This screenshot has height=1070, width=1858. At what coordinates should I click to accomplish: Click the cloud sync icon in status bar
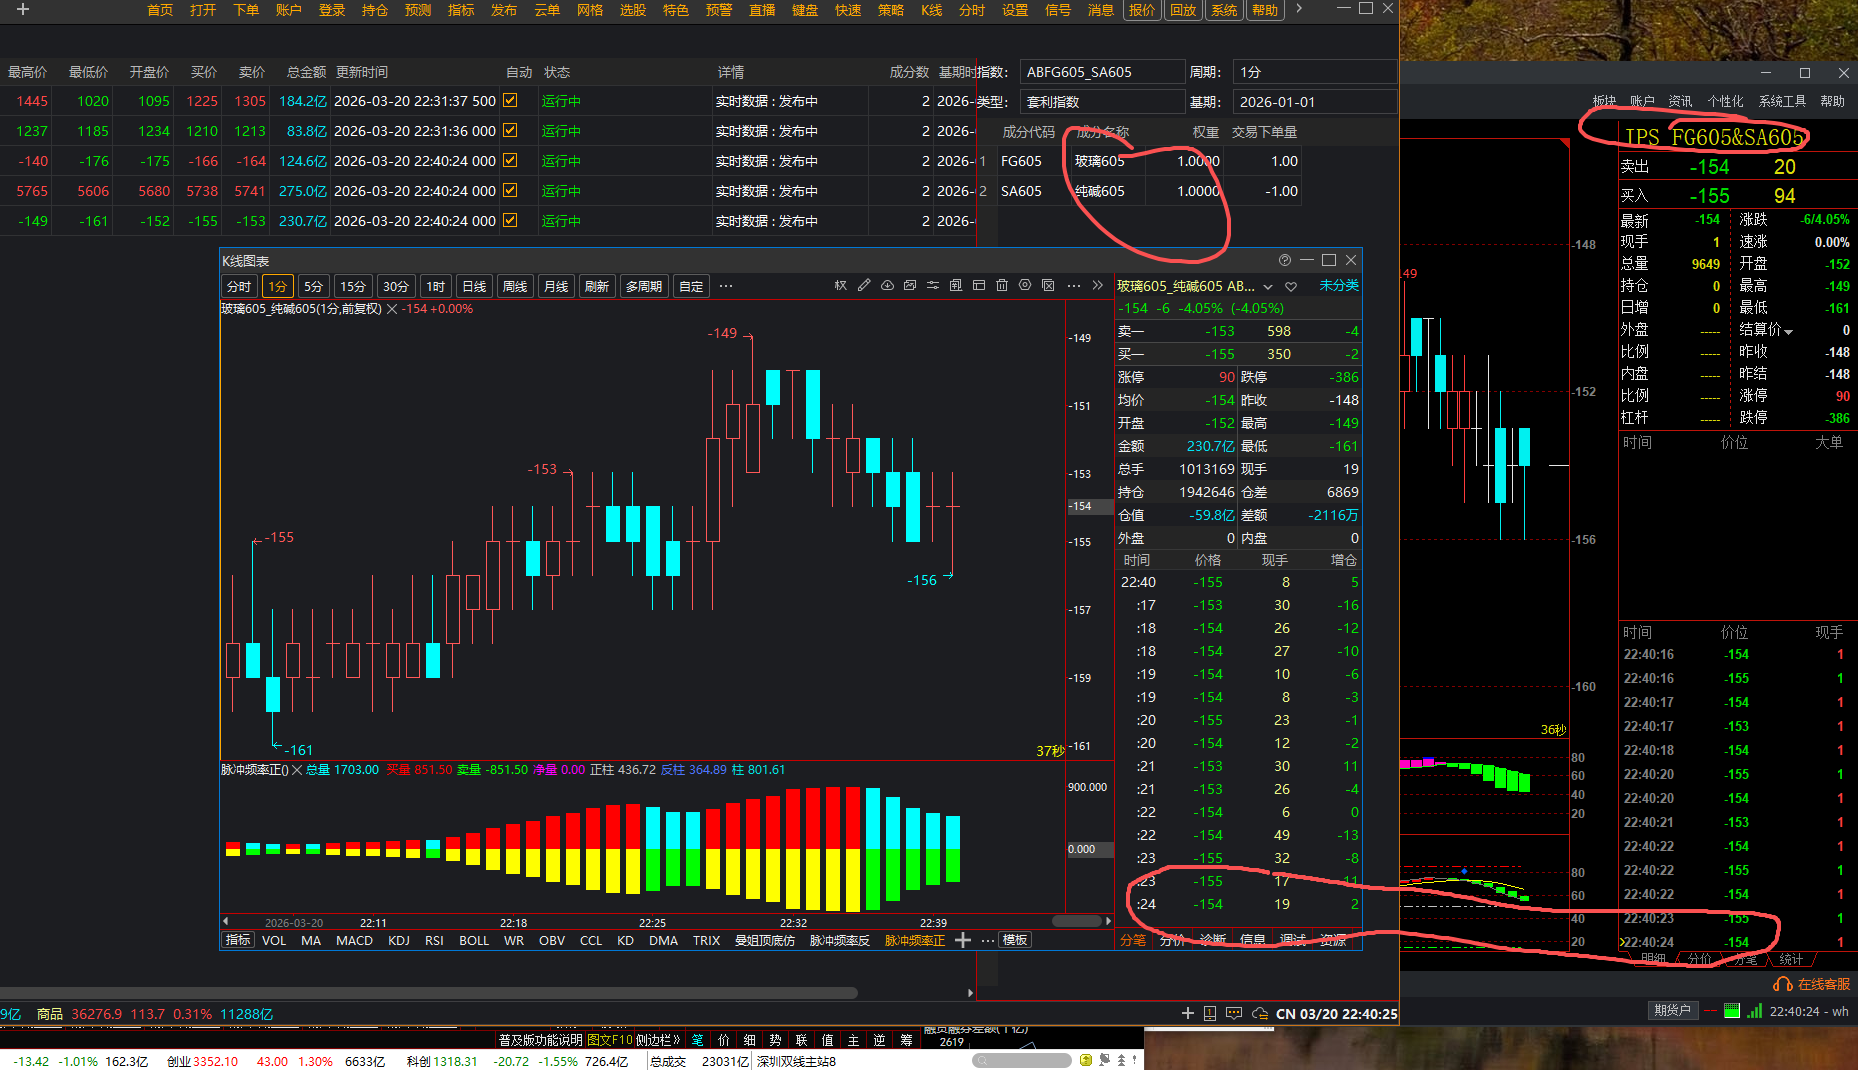(1260, 1013)
